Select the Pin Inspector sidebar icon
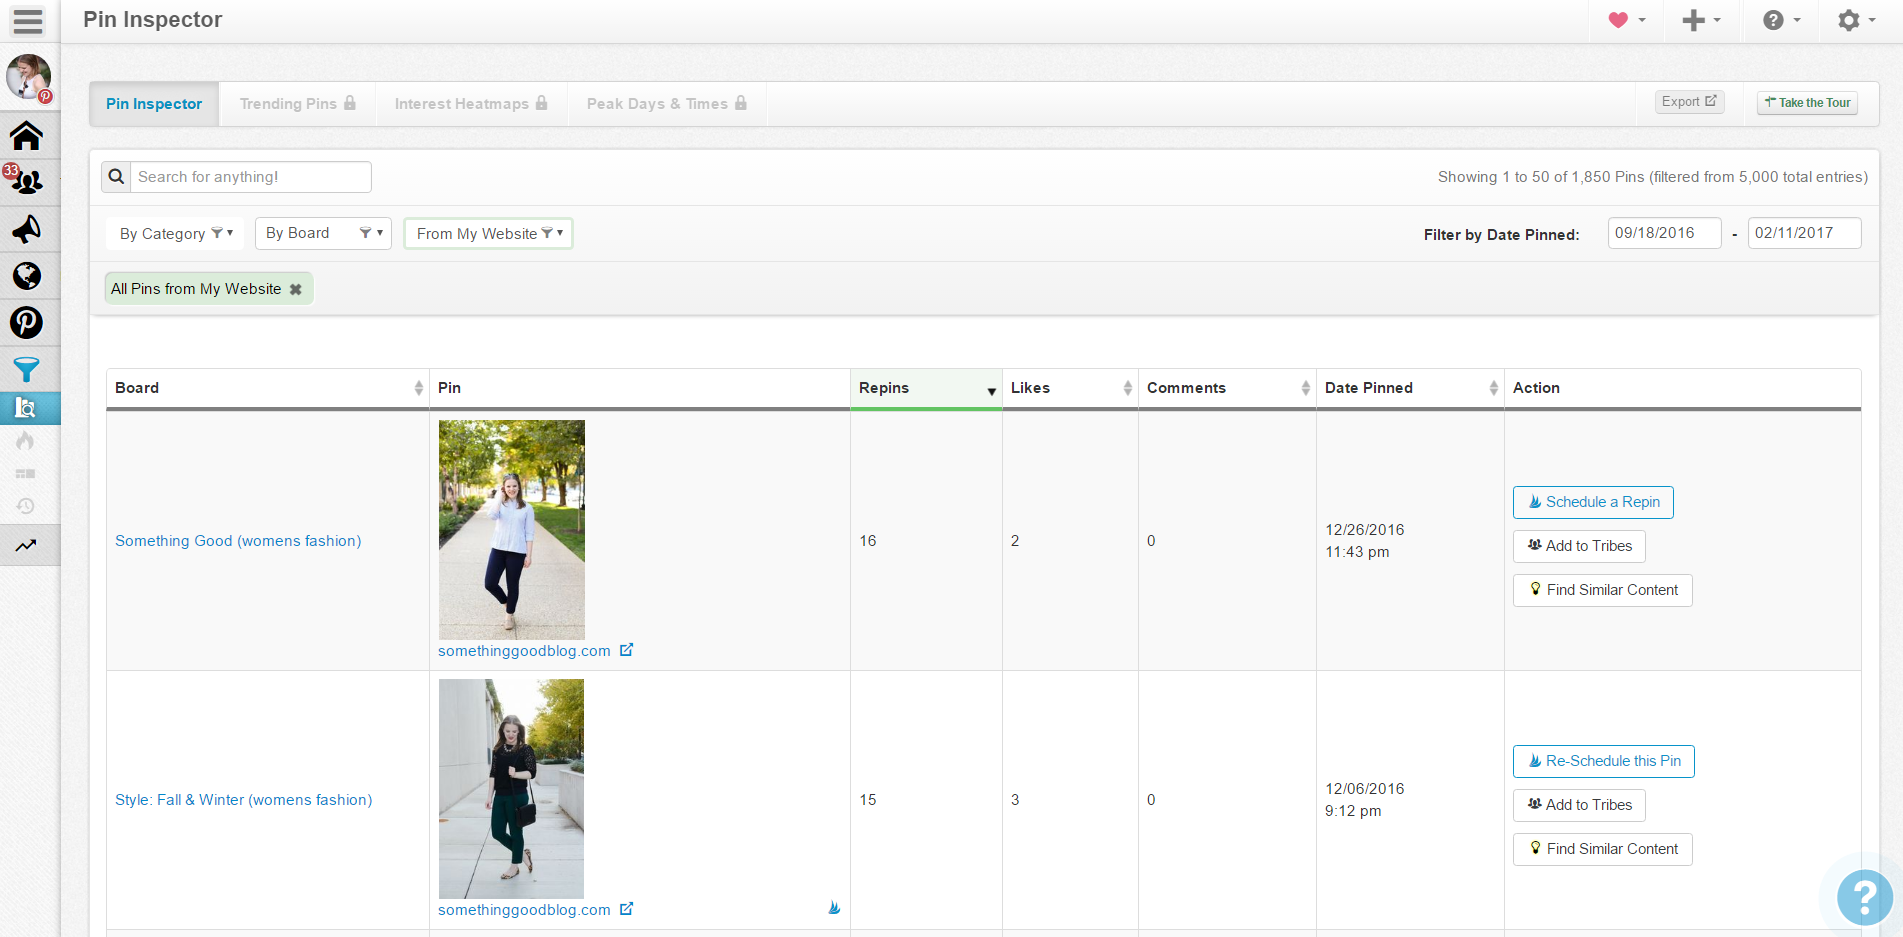 coord(27,407)
